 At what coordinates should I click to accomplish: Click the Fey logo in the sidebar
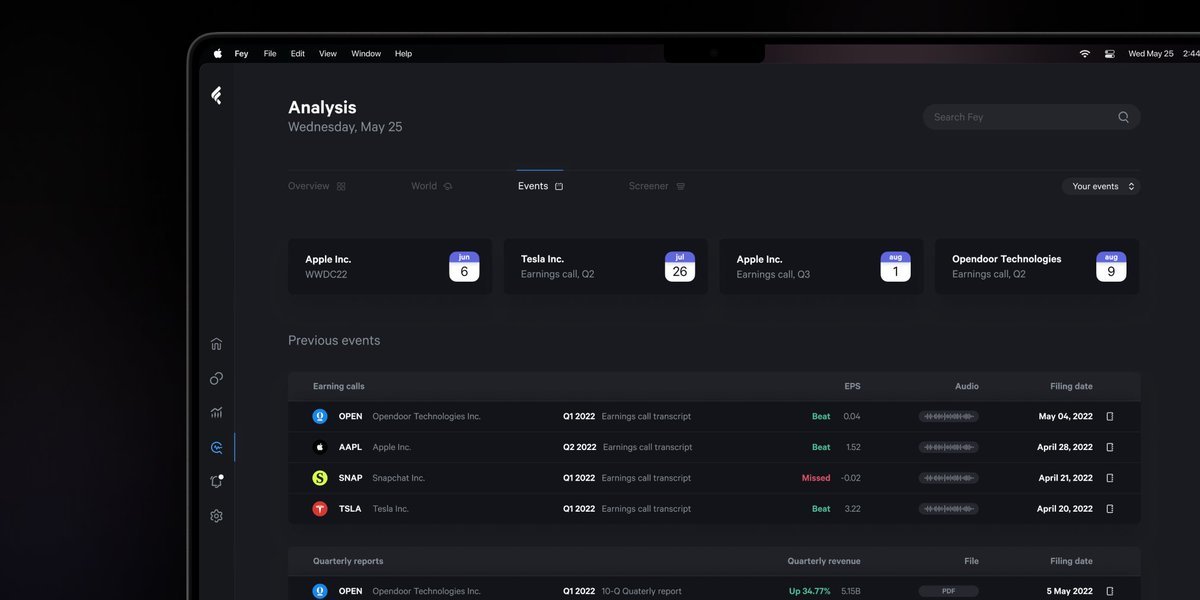click(x=216, y=95)
